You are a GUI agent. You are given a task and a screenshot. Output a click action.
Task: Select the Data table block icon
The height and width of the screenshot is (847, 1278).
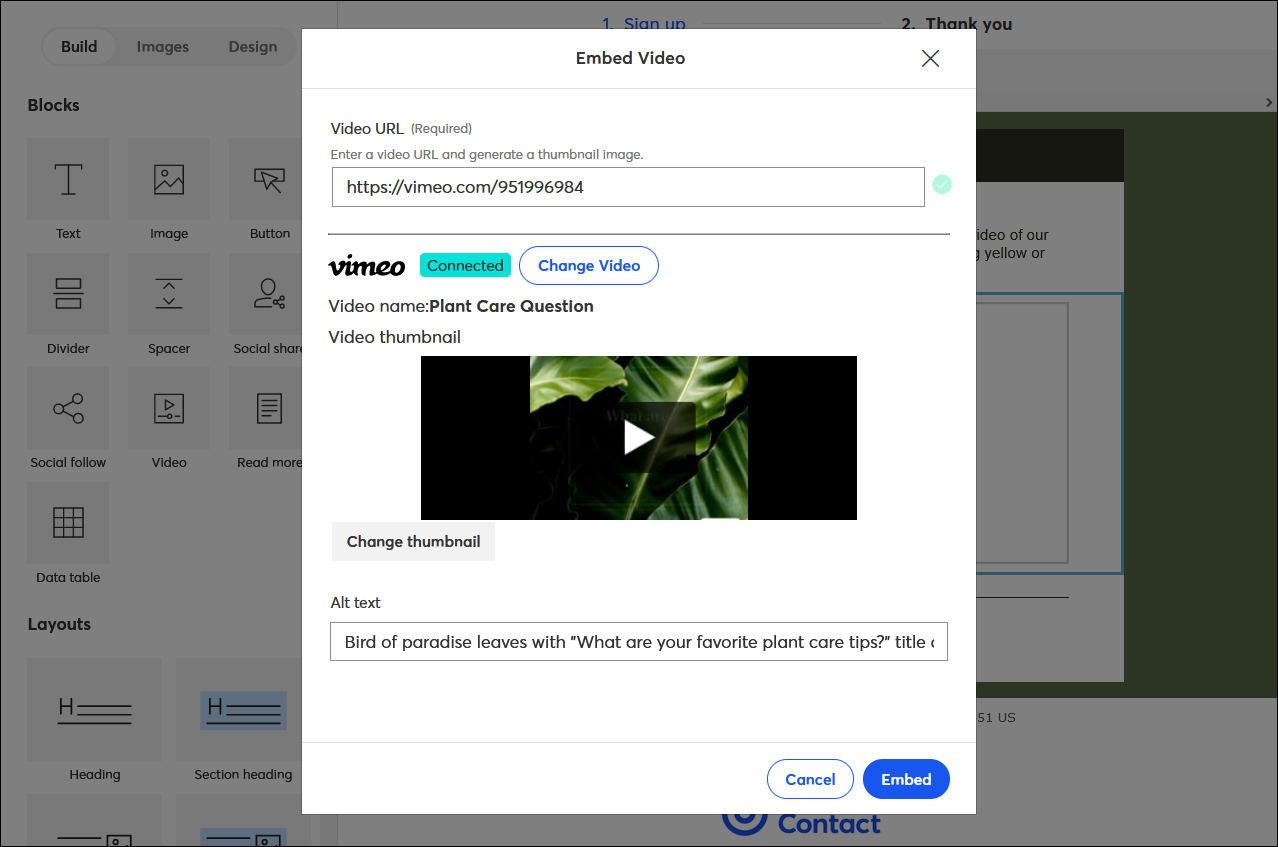(x=68, y=523)
